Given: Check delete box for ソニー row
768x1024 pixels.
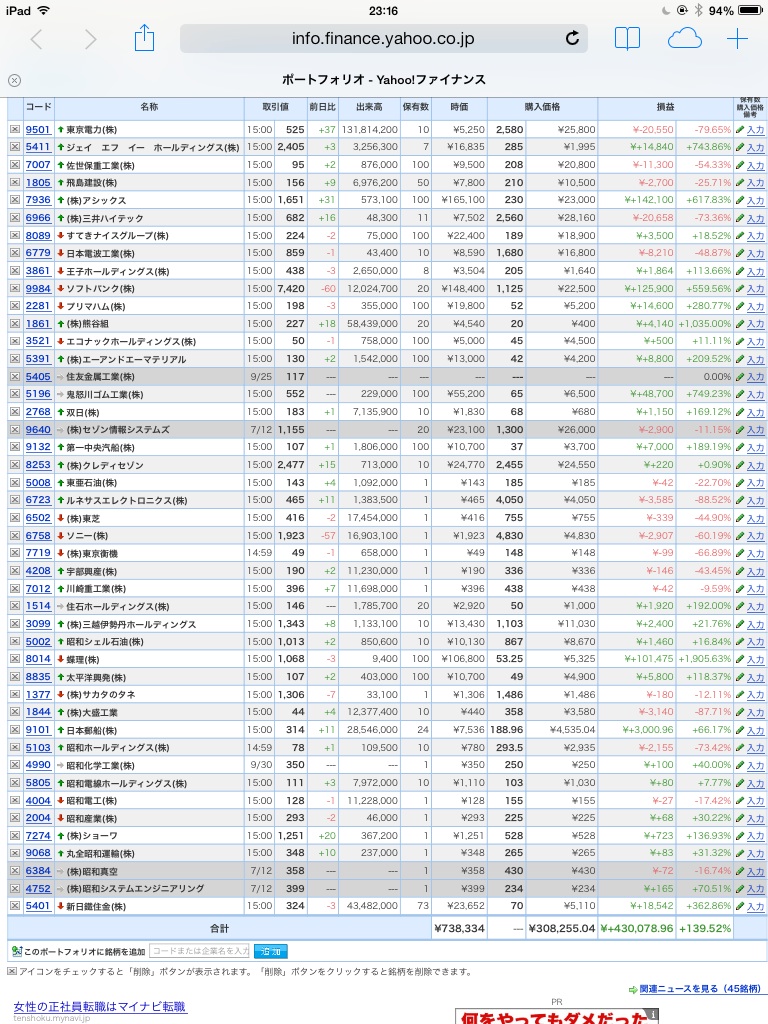Looking at the screenshot, I should point(14,536).
